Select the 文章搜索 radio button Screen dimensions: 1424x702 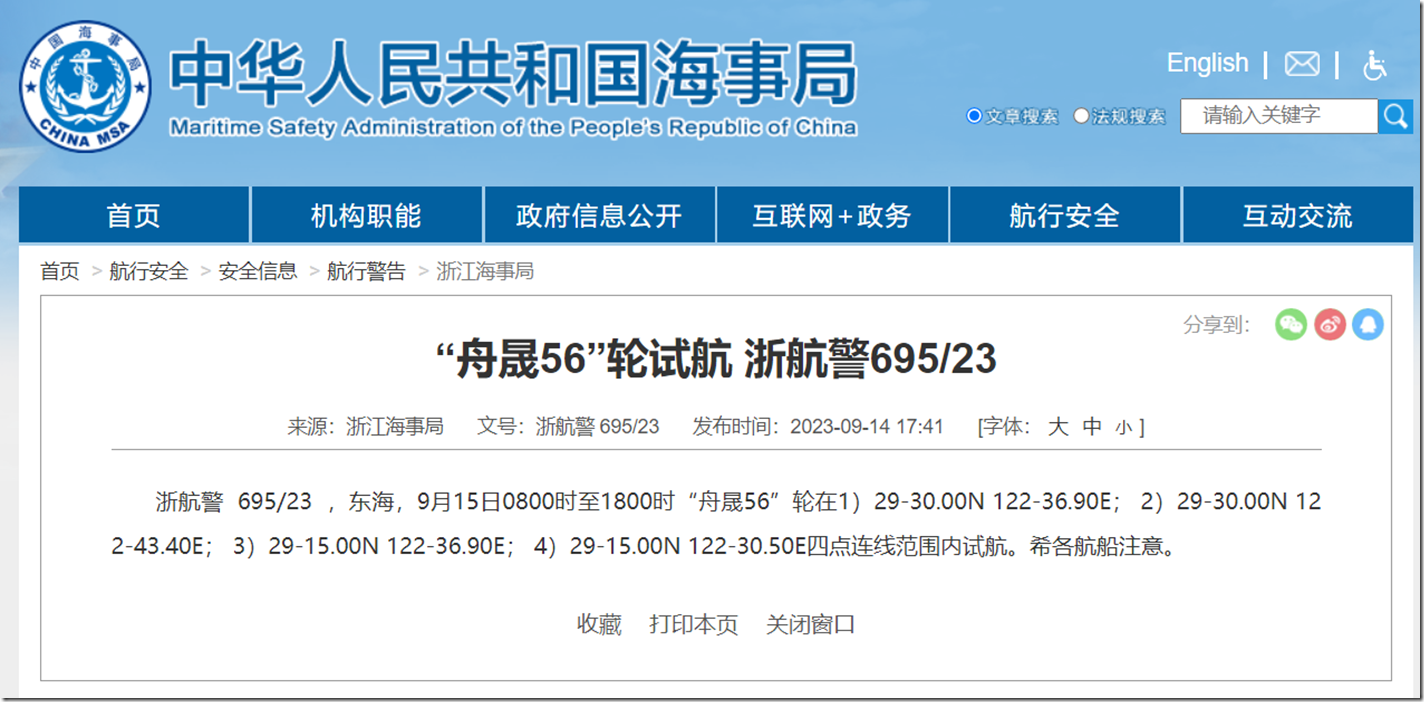point(974,116)
